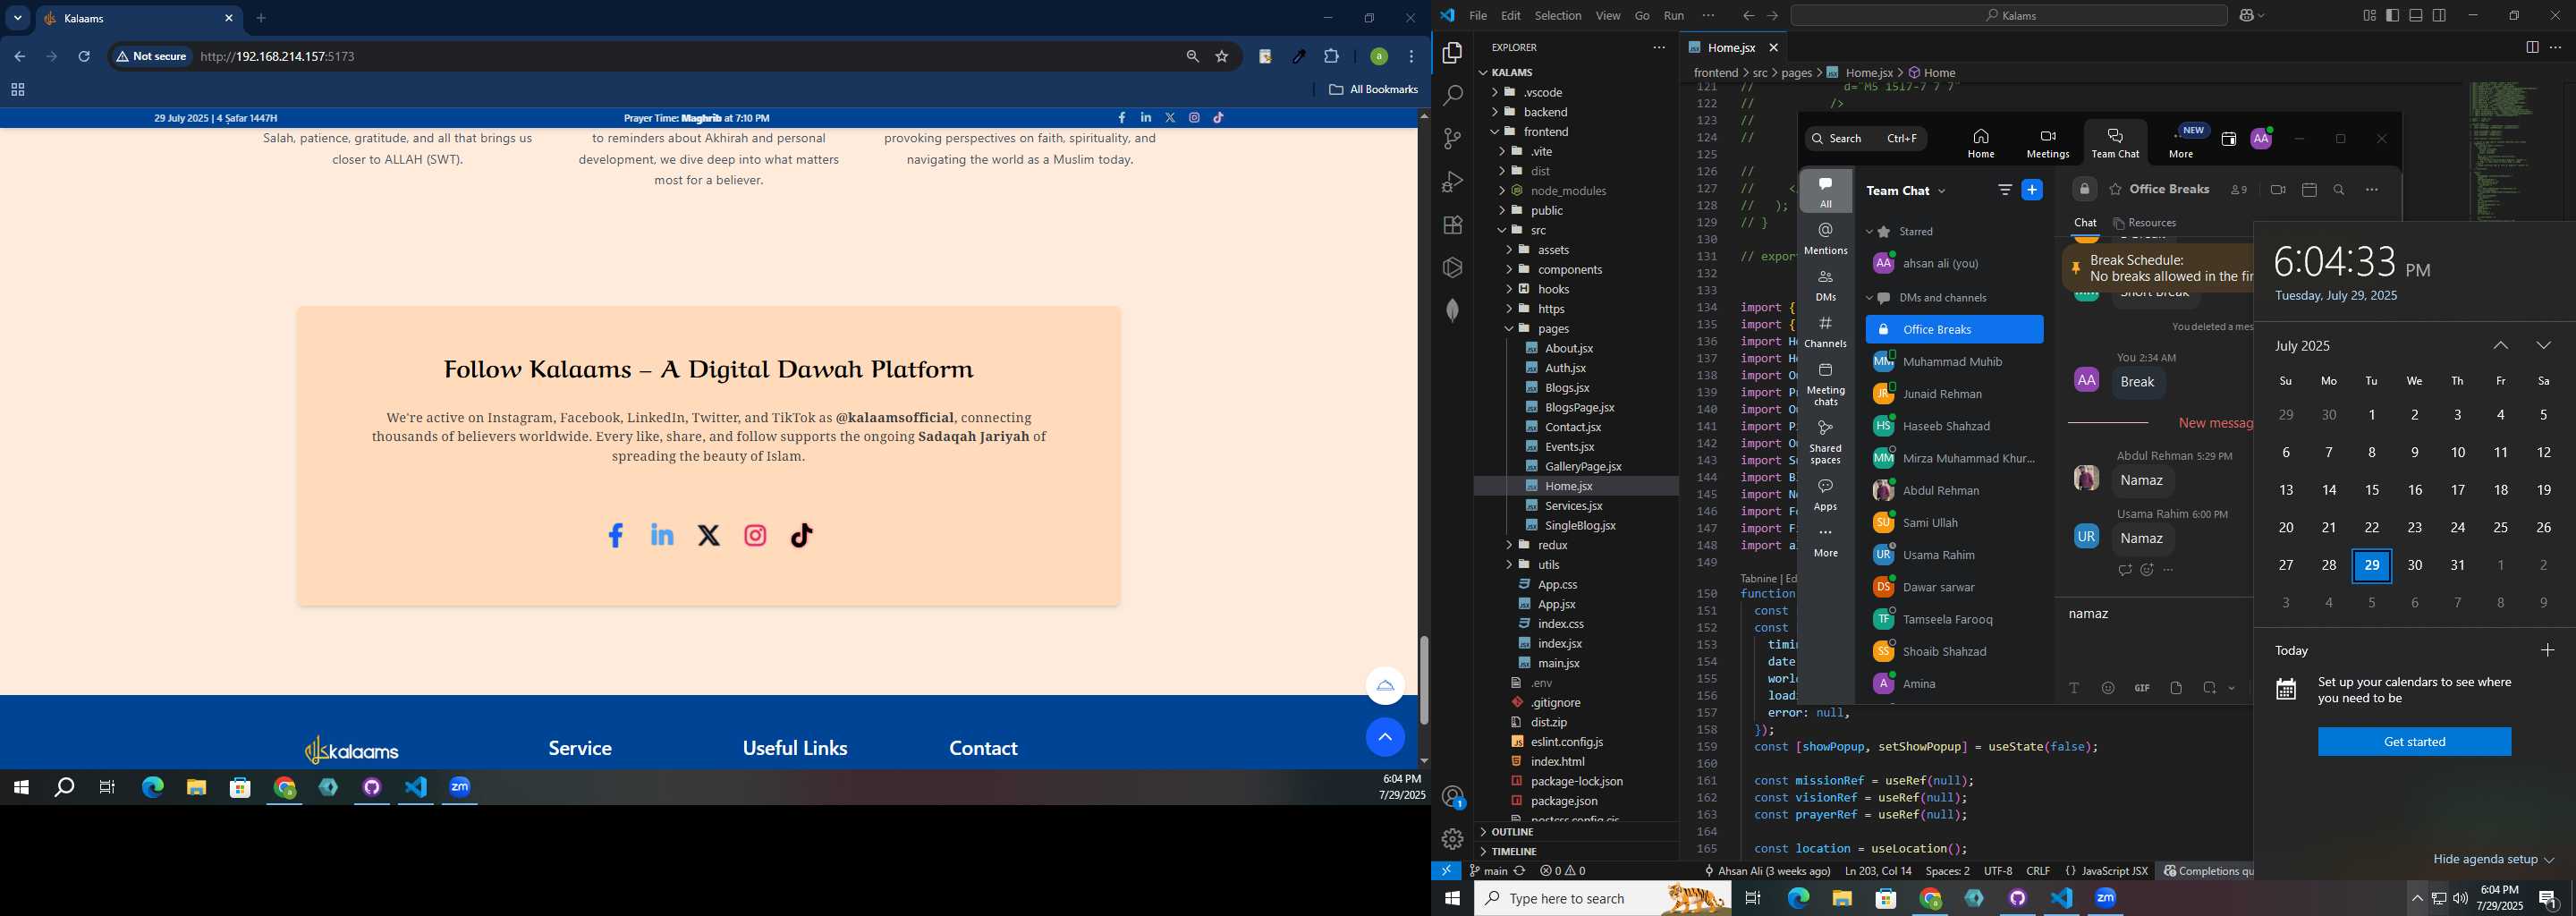Open Meeting chats in Zoom sidebar
2576x916 pixels.
click(1825, 384)
